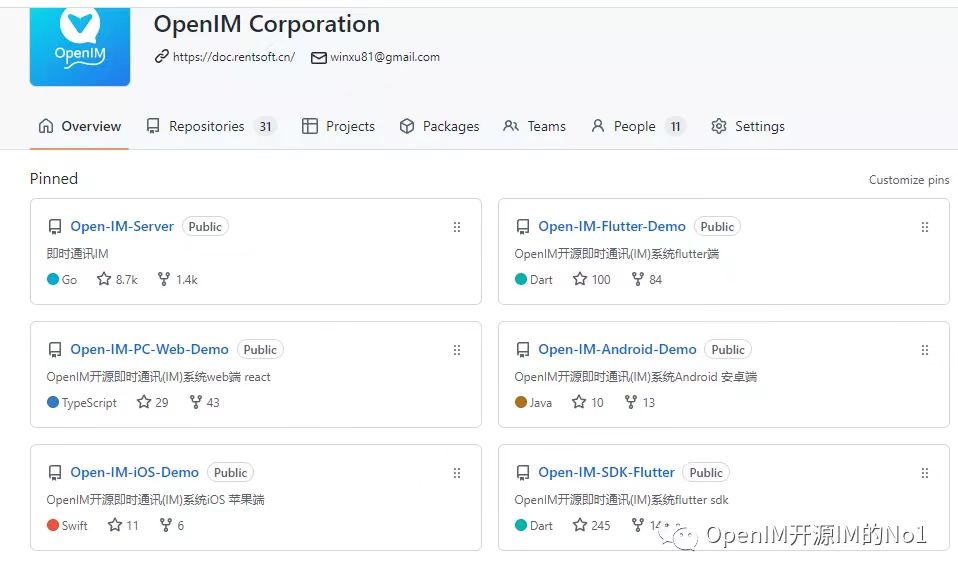Click the drag handle icon on Open-IM-Server card
This screenshot has width=958, height=578.
tap(457, 227)
